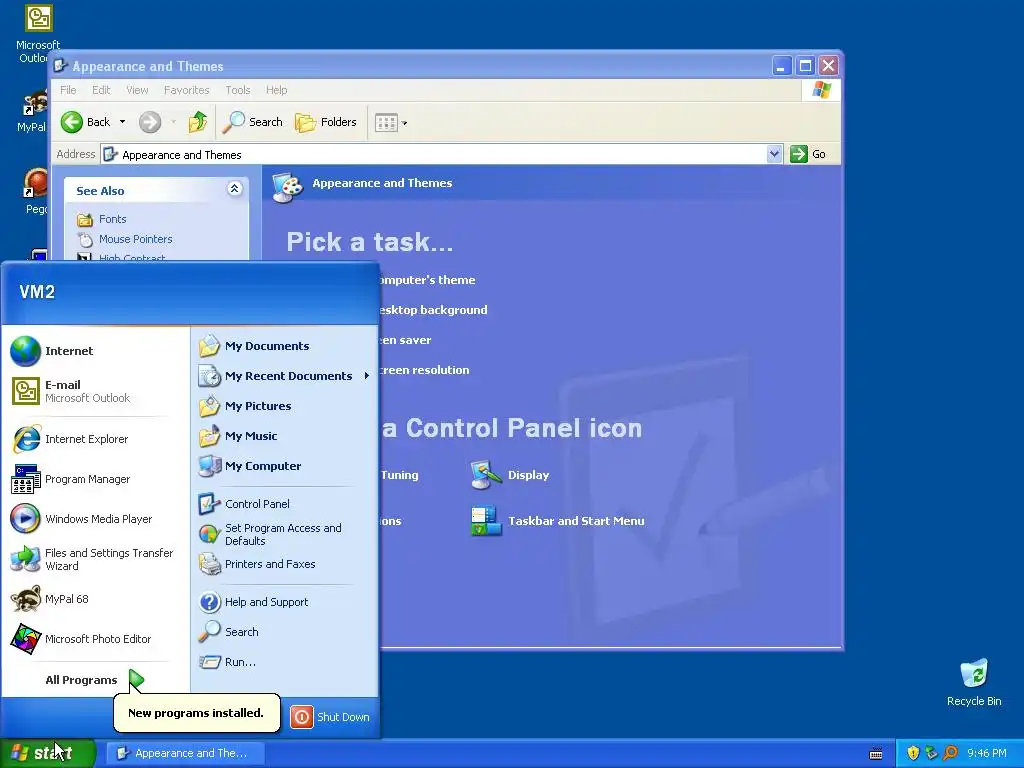1024x768 pixels.
Task: Click the Display Control Panel icon
Action: (x=510, y=475)
